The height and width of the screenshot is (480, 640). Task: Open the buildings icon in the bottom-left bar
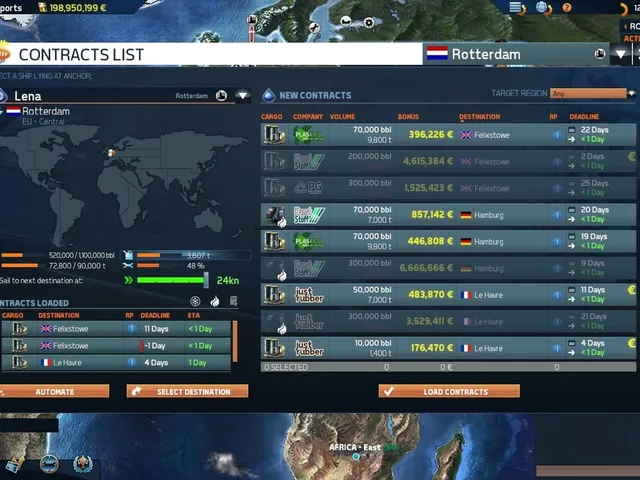[15, 465]
